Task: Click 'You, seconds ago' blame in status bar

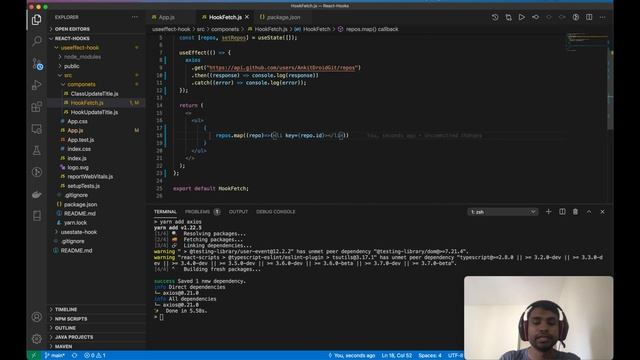Action: coord(351,356)
